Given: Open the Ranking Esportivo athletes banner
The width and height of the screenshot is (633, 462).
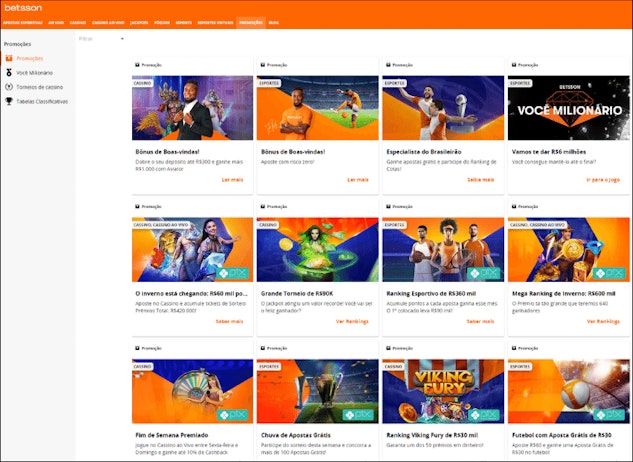Looking at the screenshot, I should (443, 250).
